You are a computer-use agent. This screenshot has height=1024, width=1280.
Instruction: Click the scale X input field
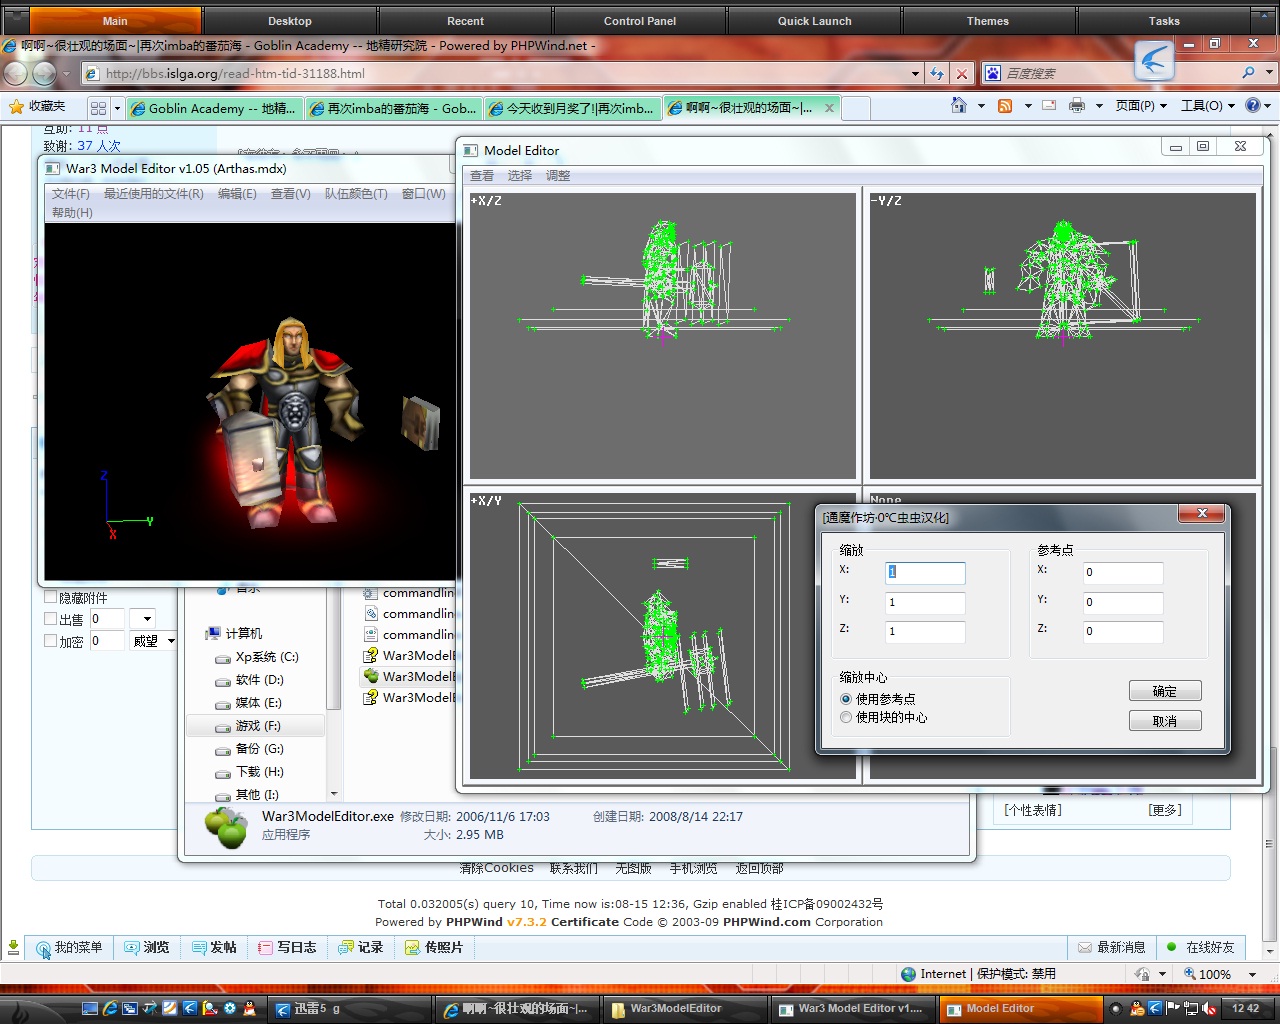(x=925, y=572)
